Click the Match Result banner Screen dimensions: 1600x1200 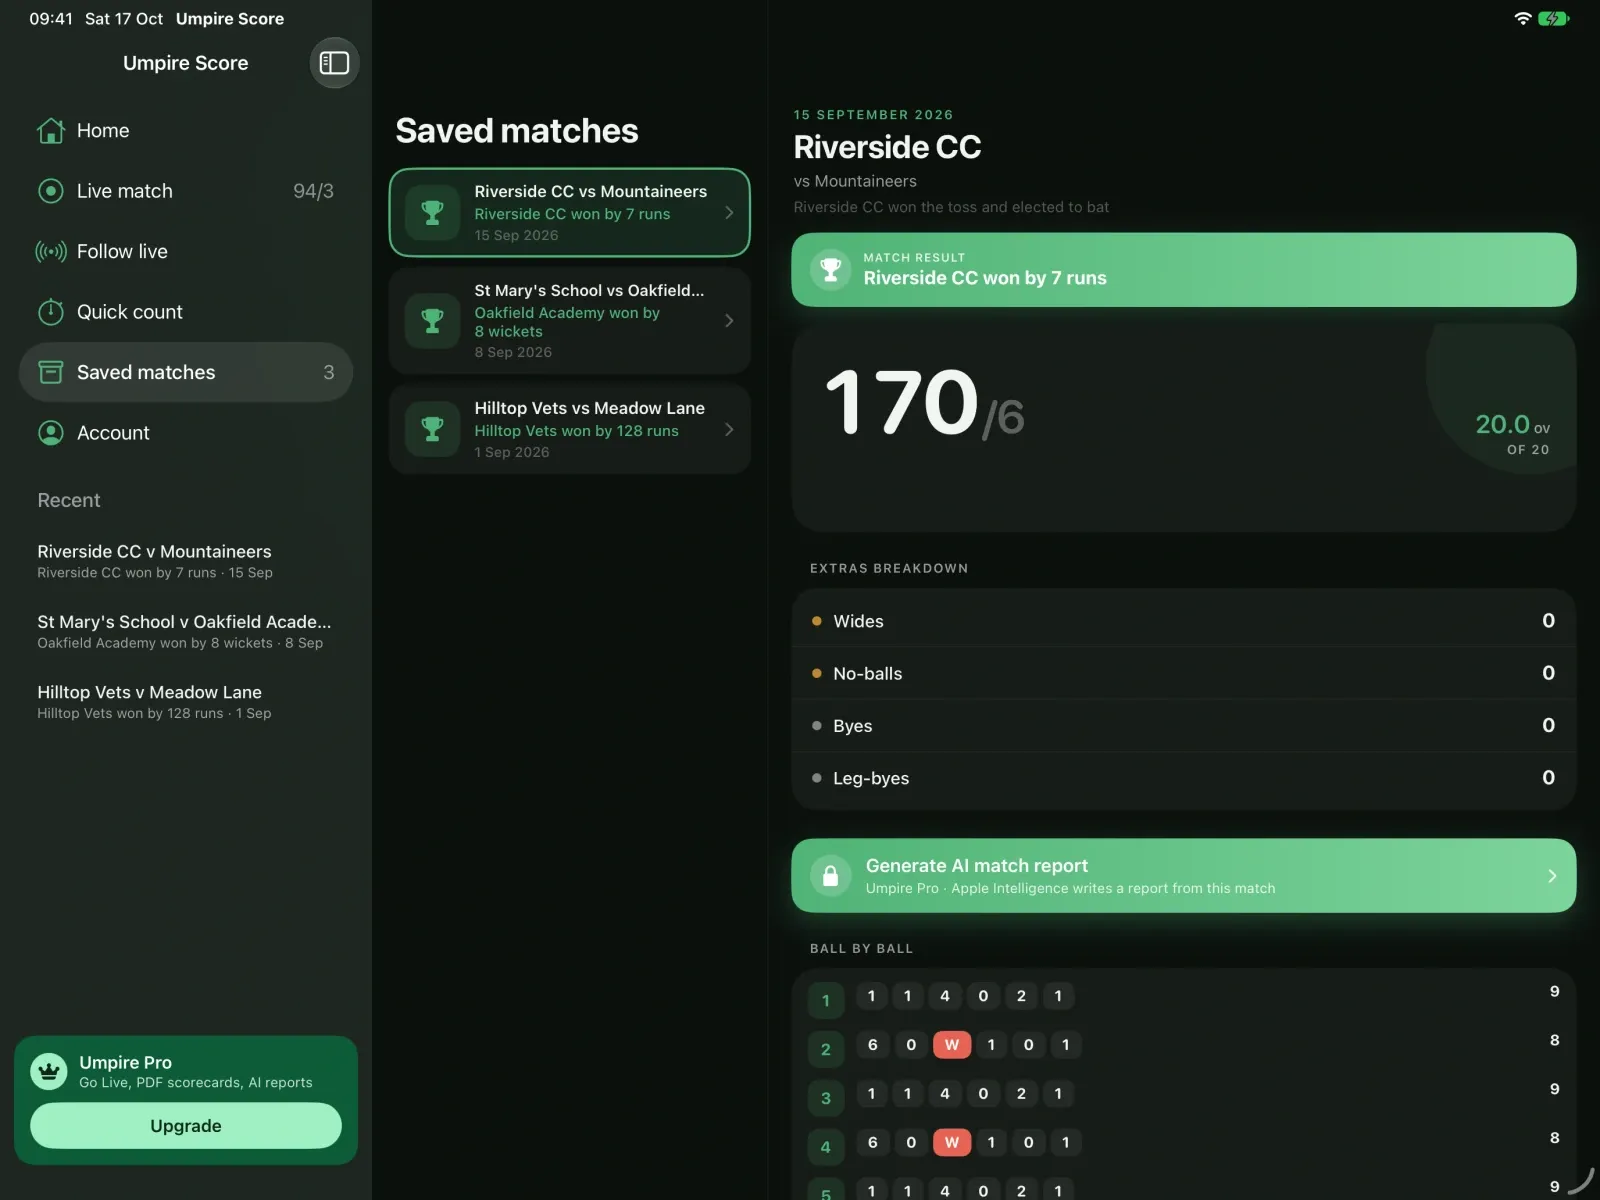pos(1184,270)
